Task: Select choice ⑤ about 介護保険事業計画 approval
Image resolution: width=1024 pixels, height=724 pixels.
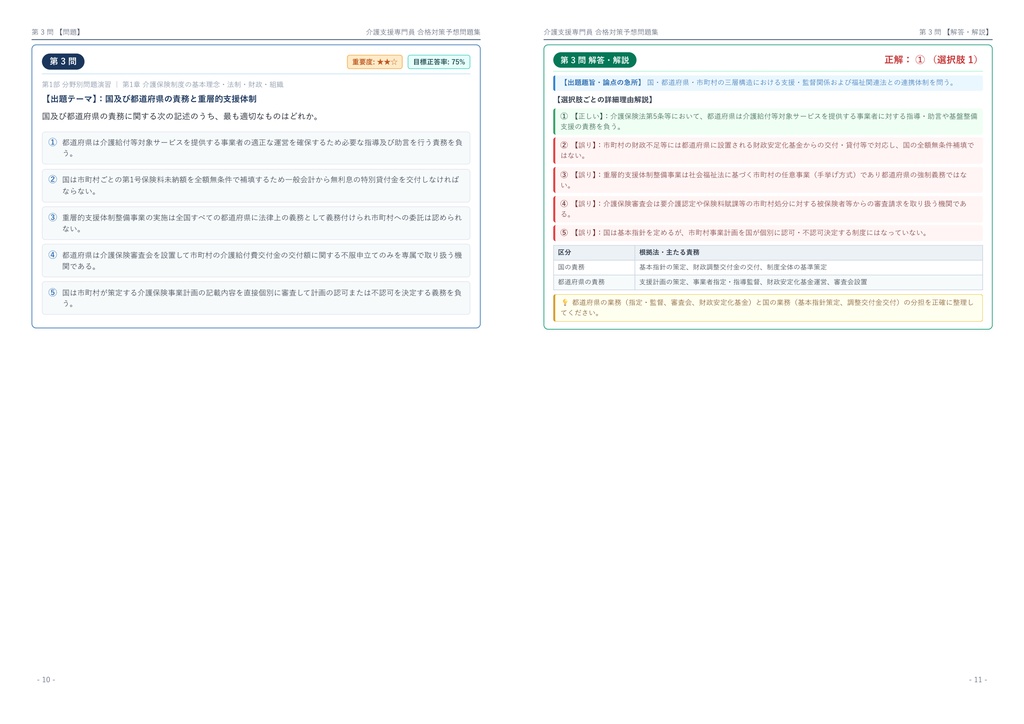Action: [256, 298]
